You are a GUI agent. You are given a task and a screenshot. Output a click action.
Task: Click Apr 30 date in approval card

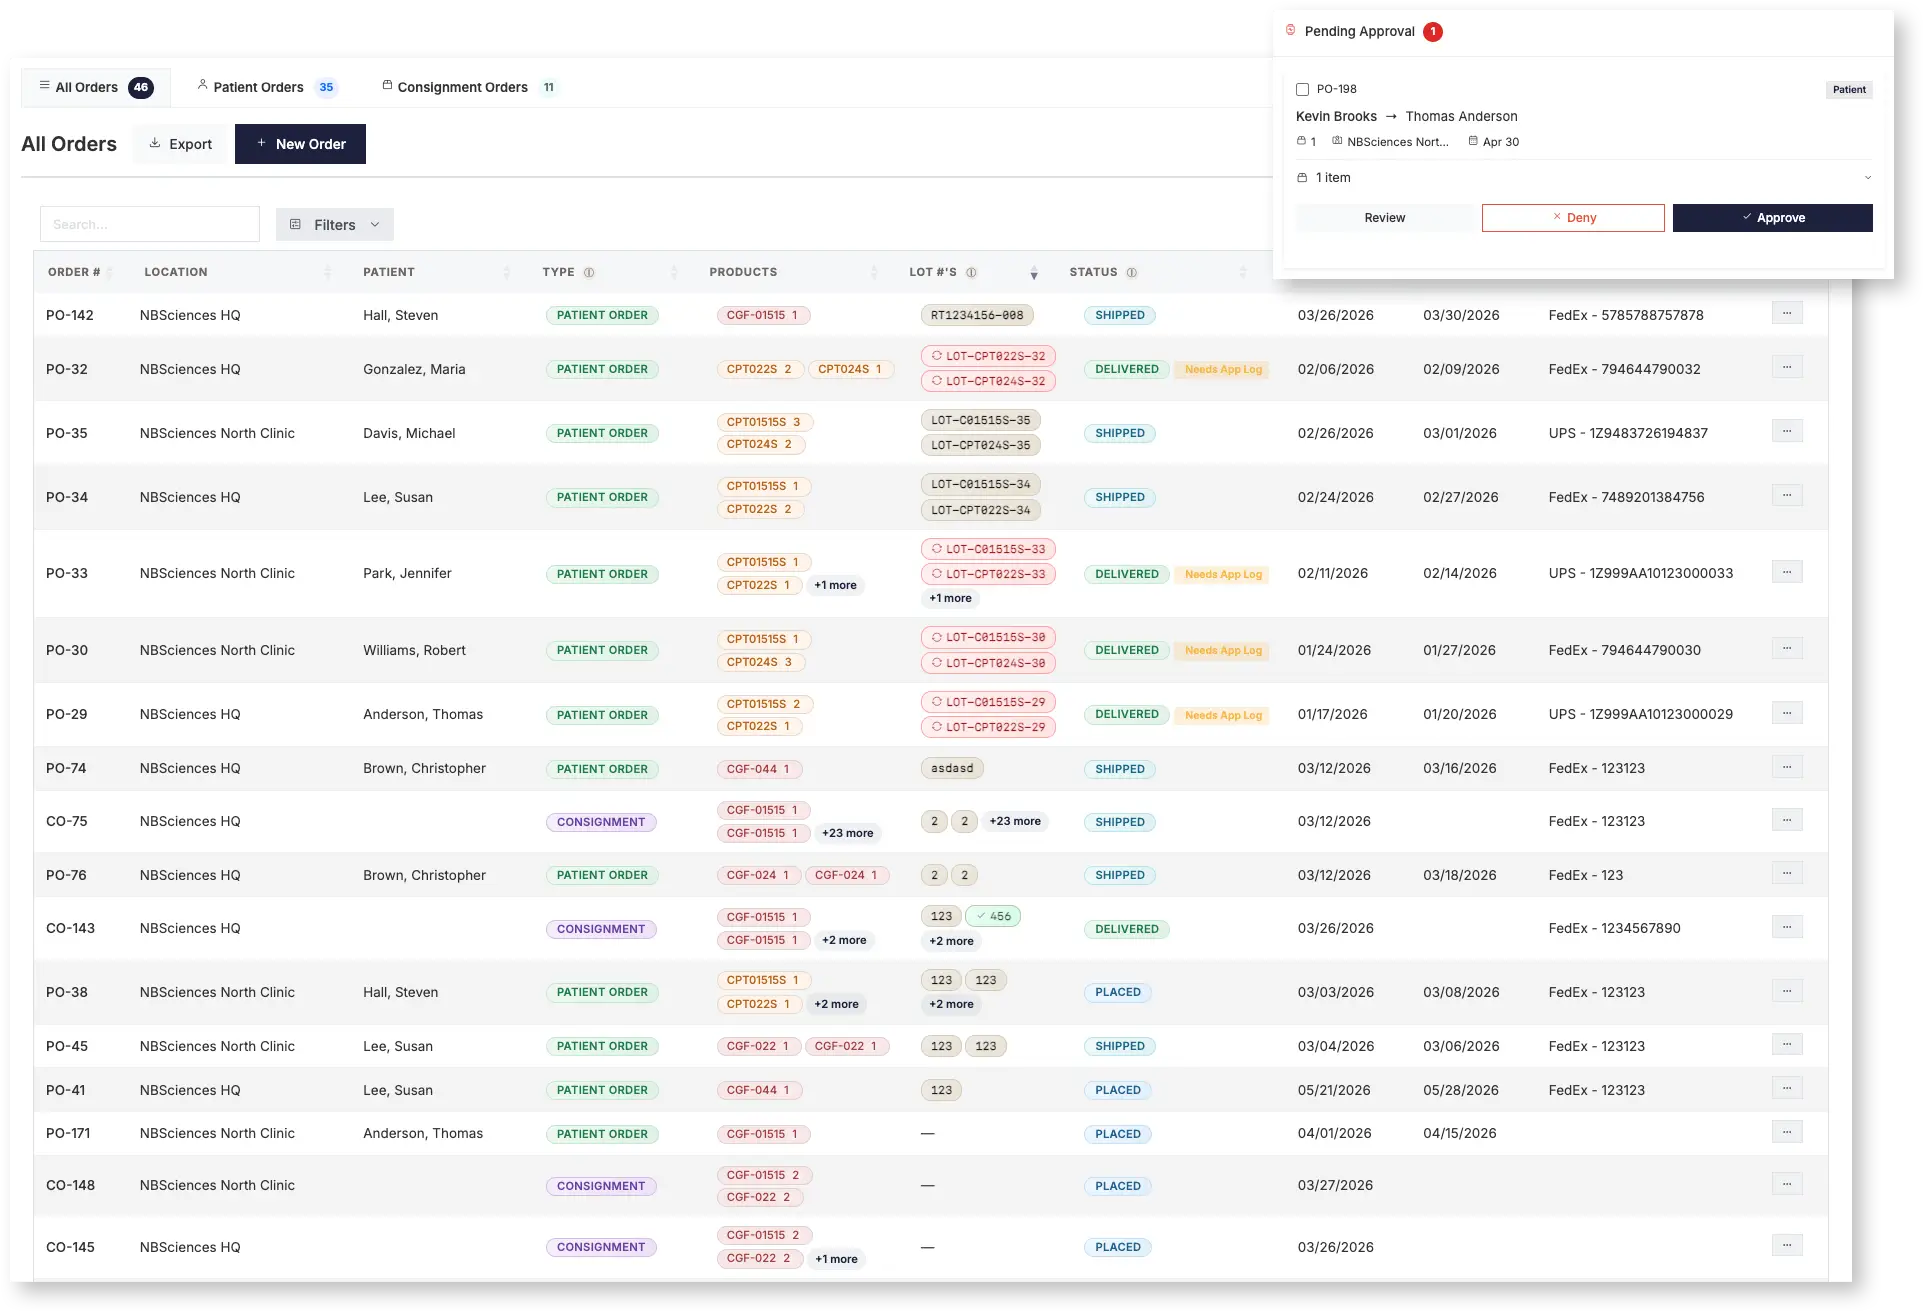tap(1493, 142)
